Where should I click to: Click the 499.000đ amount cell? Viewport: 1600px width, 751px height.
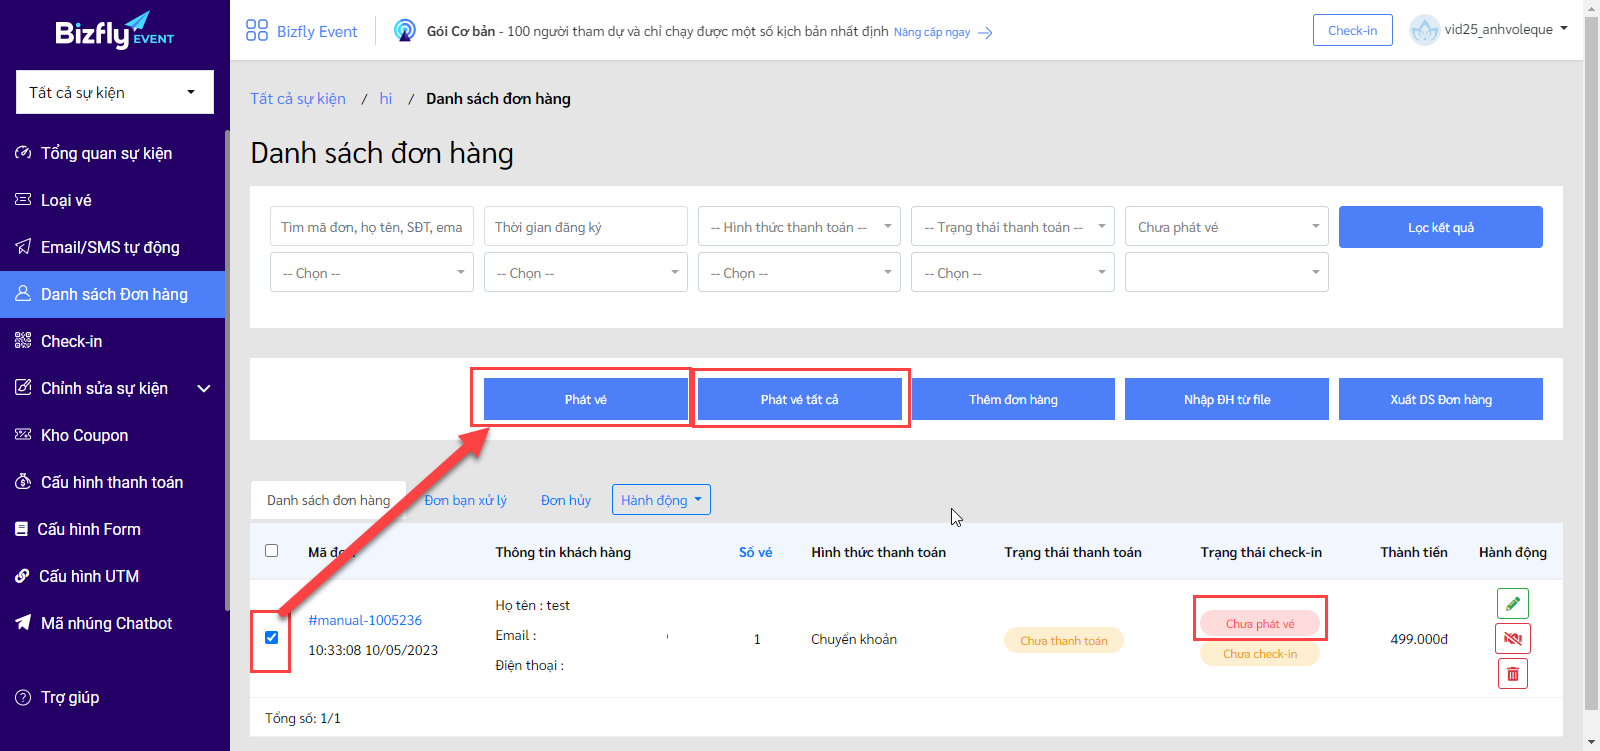coord(1419,639)
